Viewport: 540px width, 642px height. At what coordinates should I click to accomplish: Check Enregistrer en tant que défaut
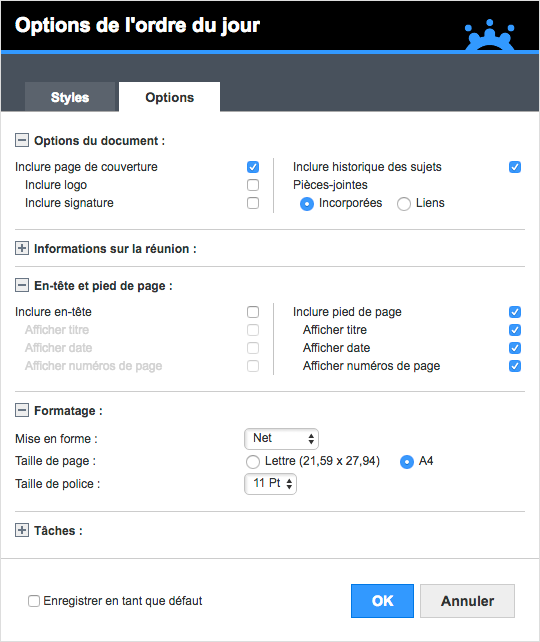pos(34,601)
